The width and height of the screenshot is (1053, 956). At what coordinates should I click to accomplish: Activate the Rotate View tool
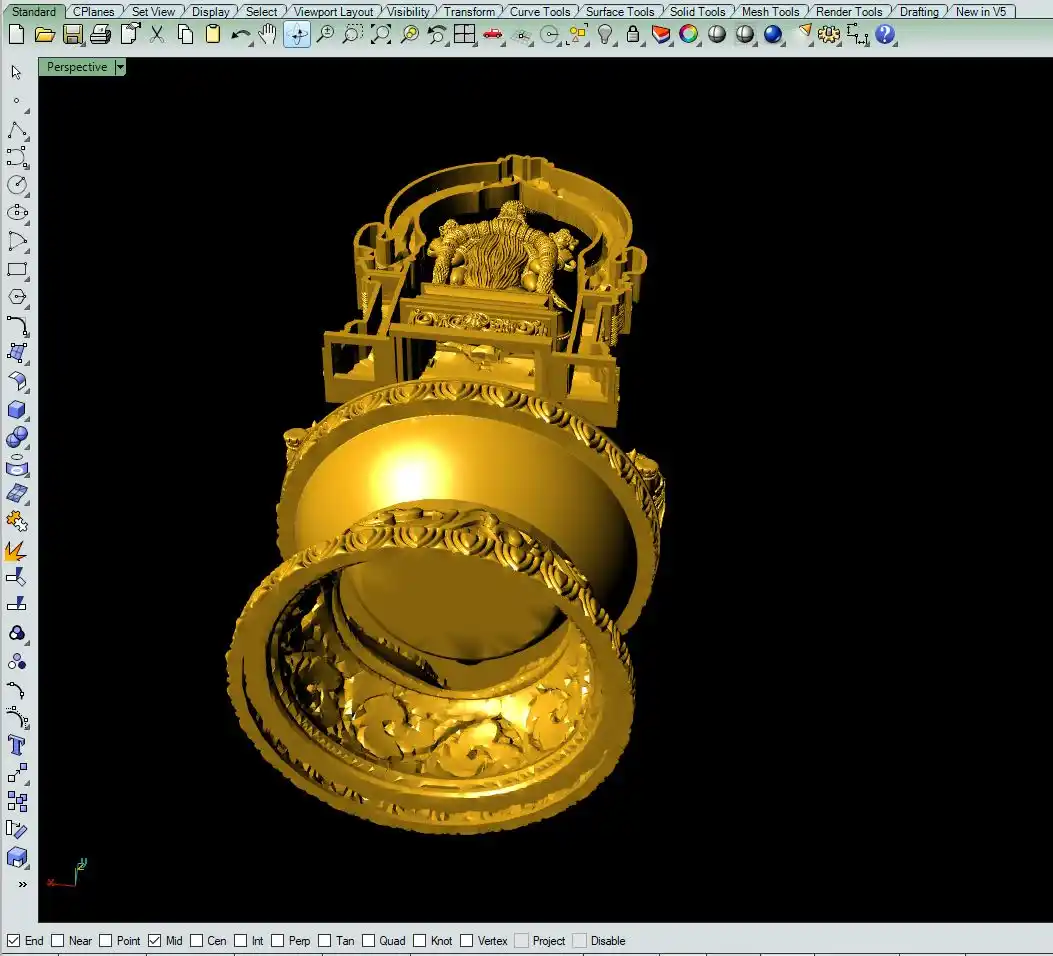297,34
